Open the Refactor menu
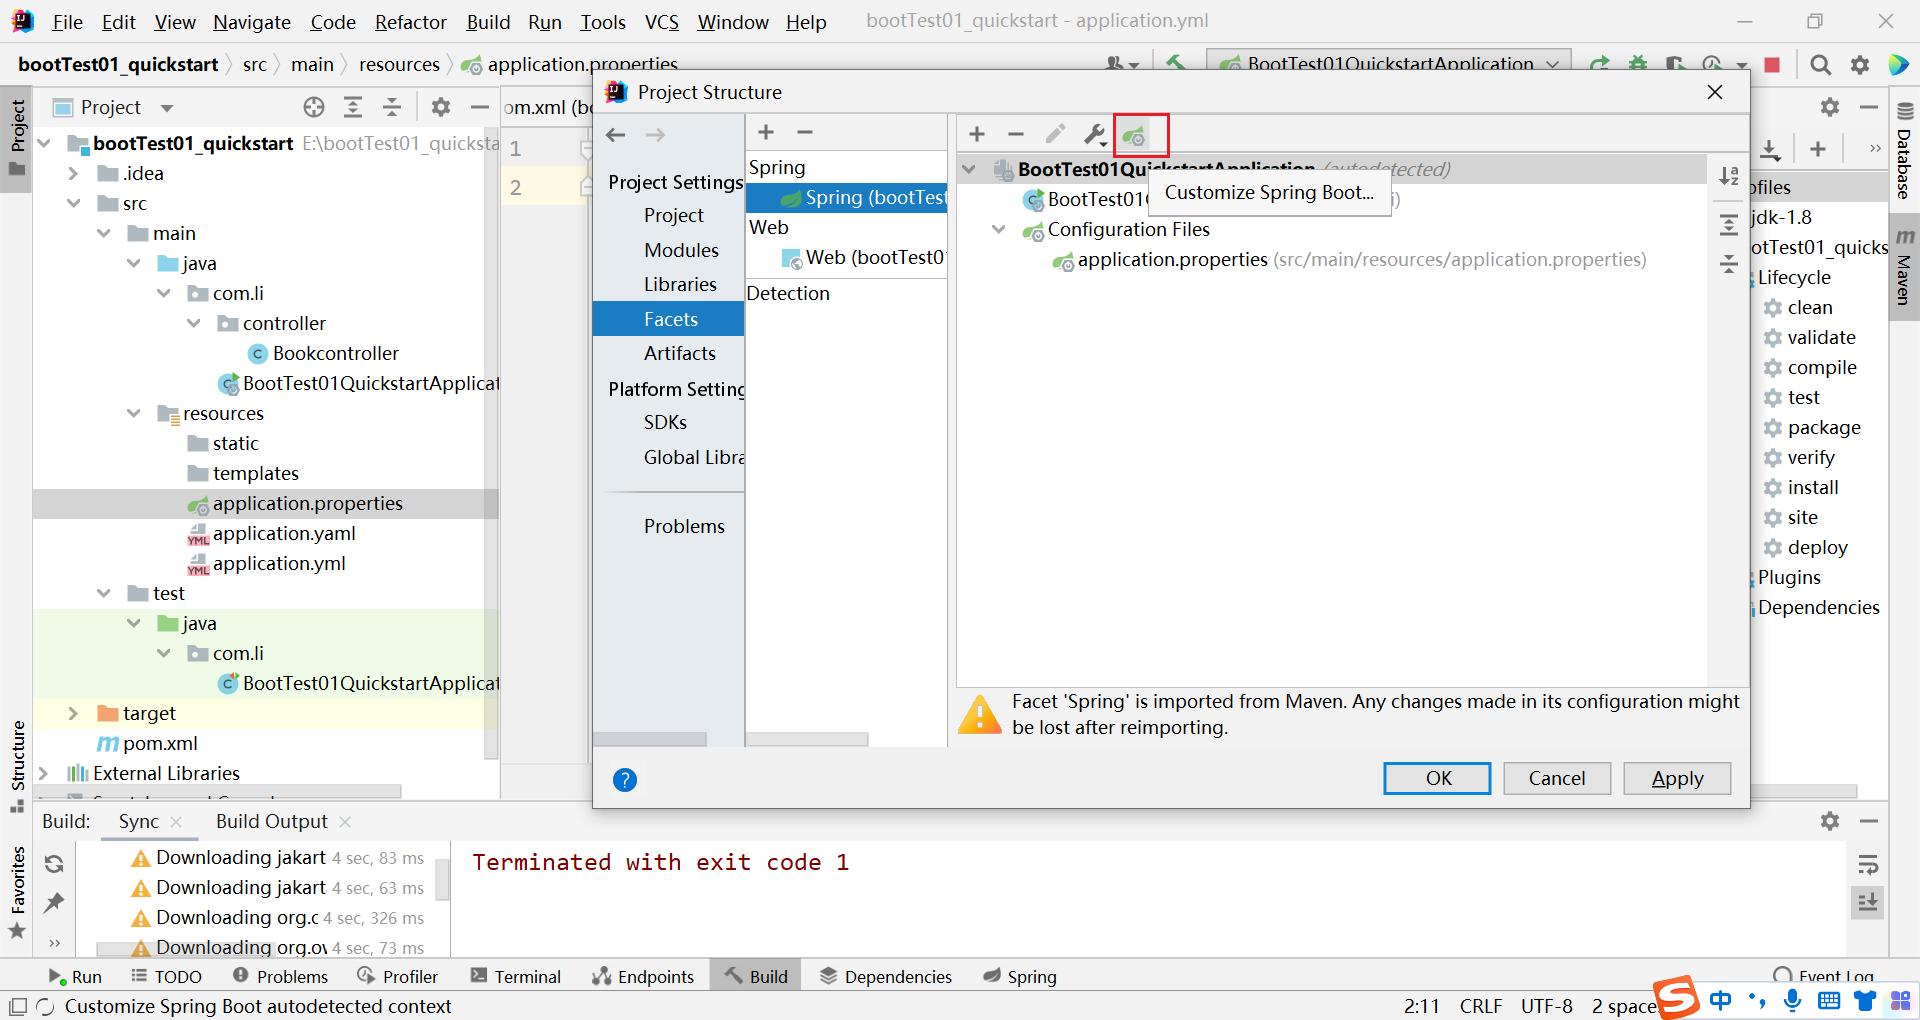The height and width of the screenshot is (1020, 1920). (x=410, y=22)
